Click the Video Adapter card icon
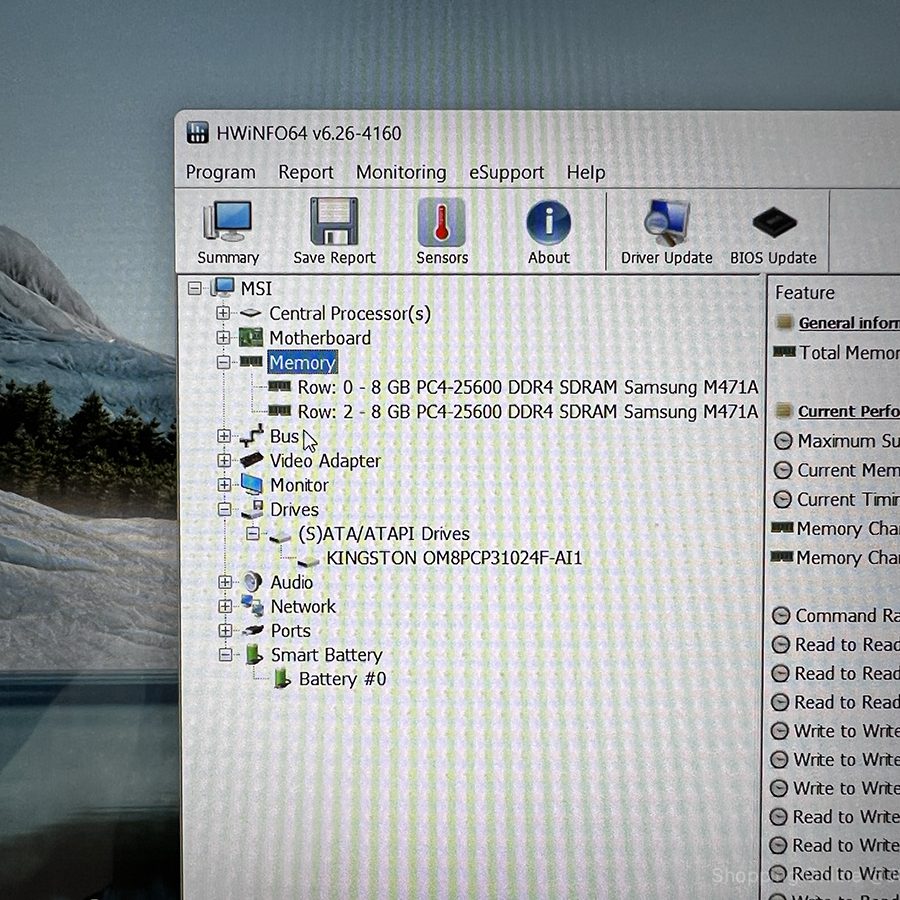 pos(251,460)
